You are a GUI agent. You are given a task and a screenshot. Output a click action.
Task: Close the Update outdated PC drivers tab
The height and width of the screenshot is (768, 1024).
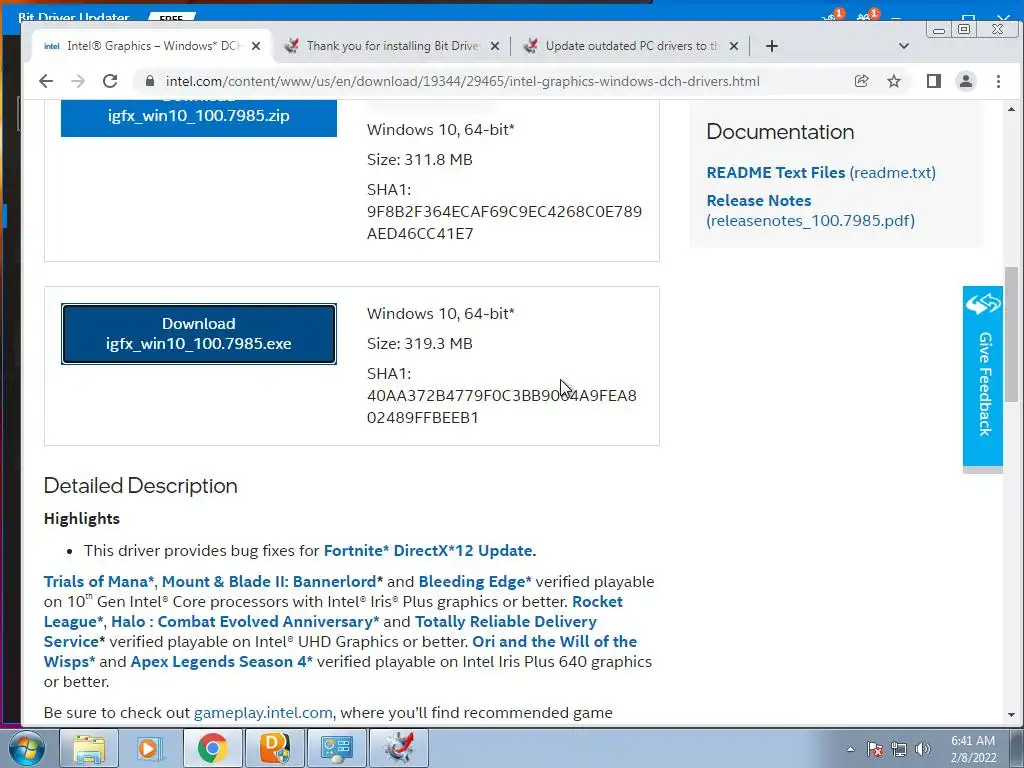(x=734, y=46)
